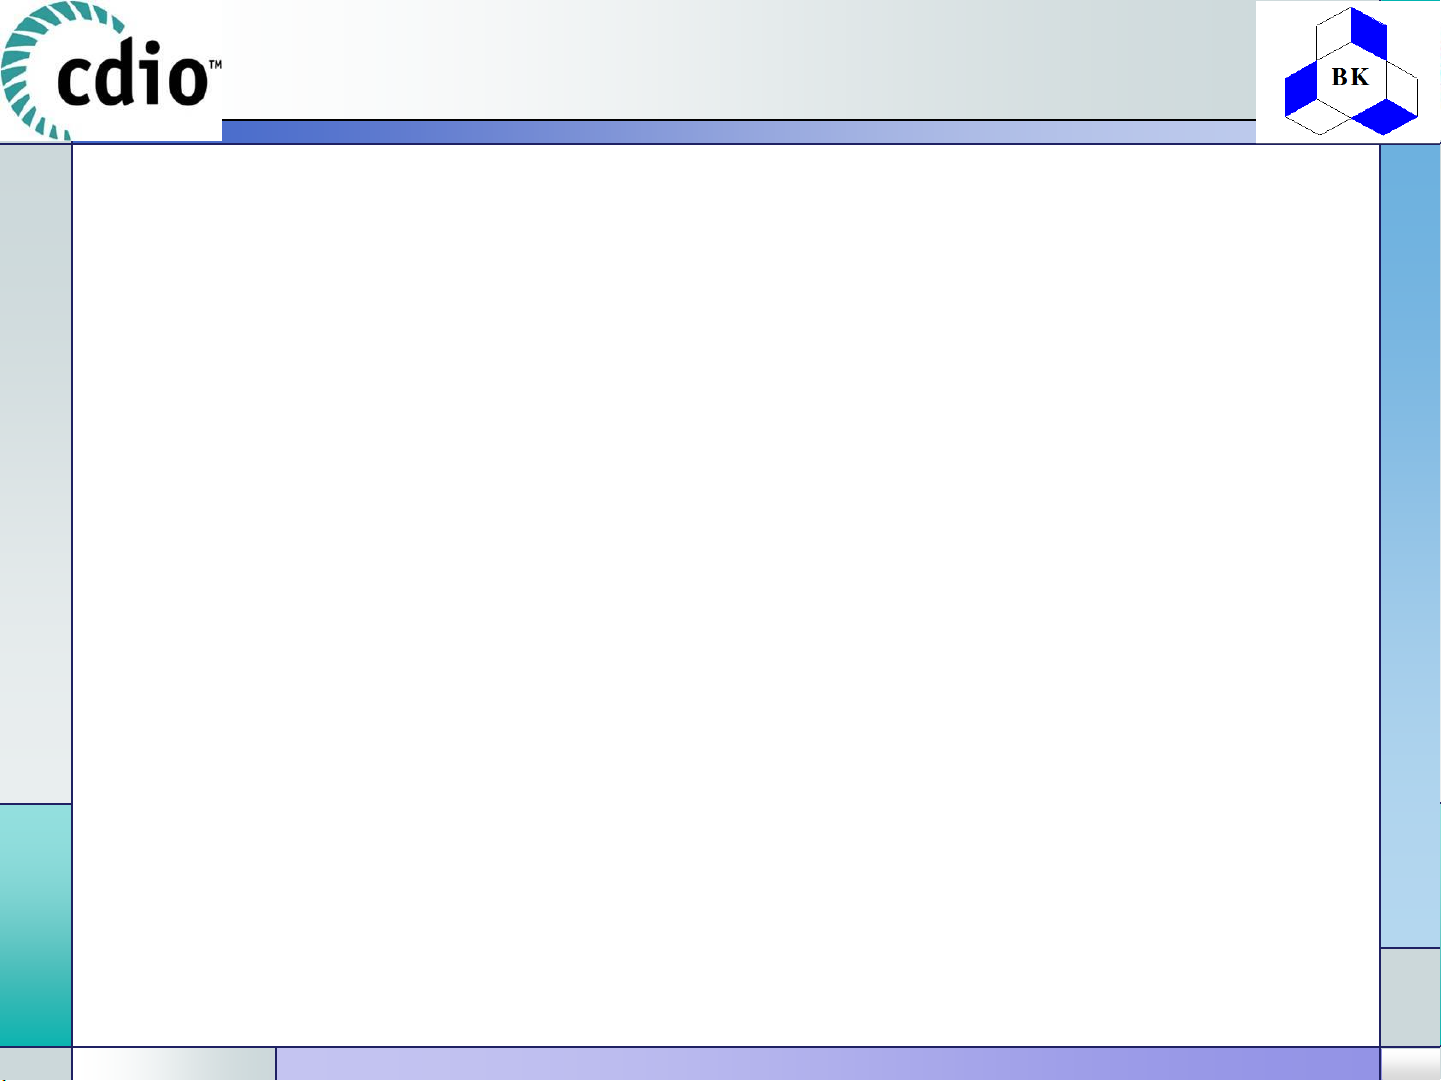Screen dimensions: 1441x1081
Task: Click the light blue right sidebar strip
Action: (x=1410, y=545)
